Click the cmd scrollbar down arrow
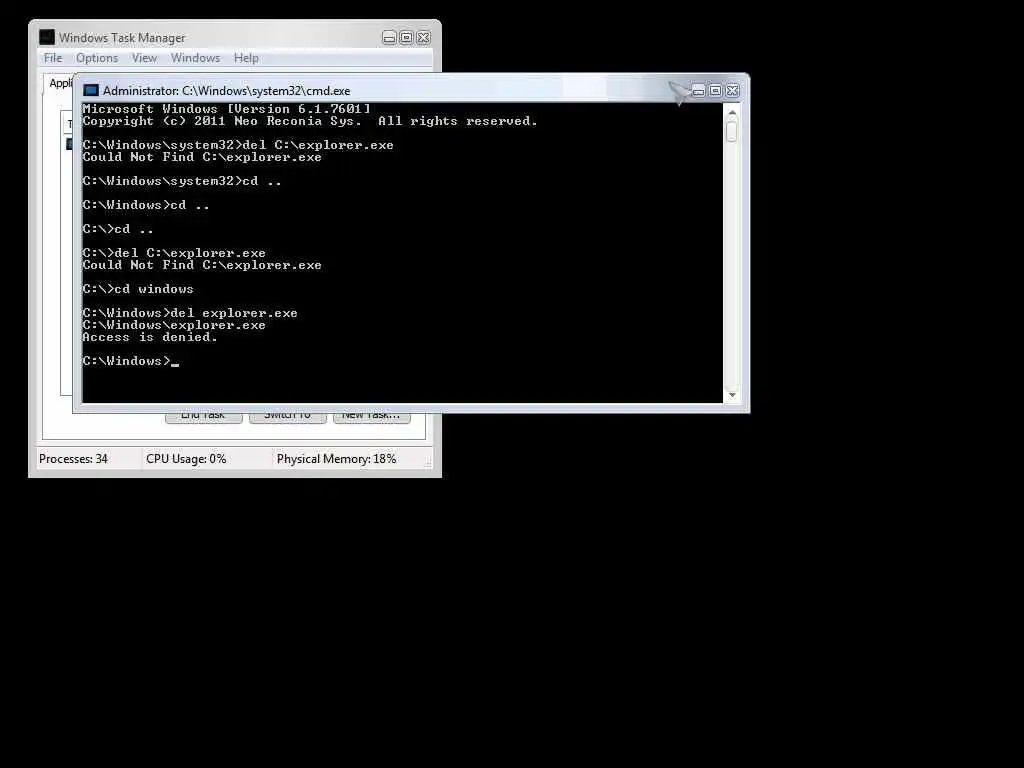 click(731, 394)
